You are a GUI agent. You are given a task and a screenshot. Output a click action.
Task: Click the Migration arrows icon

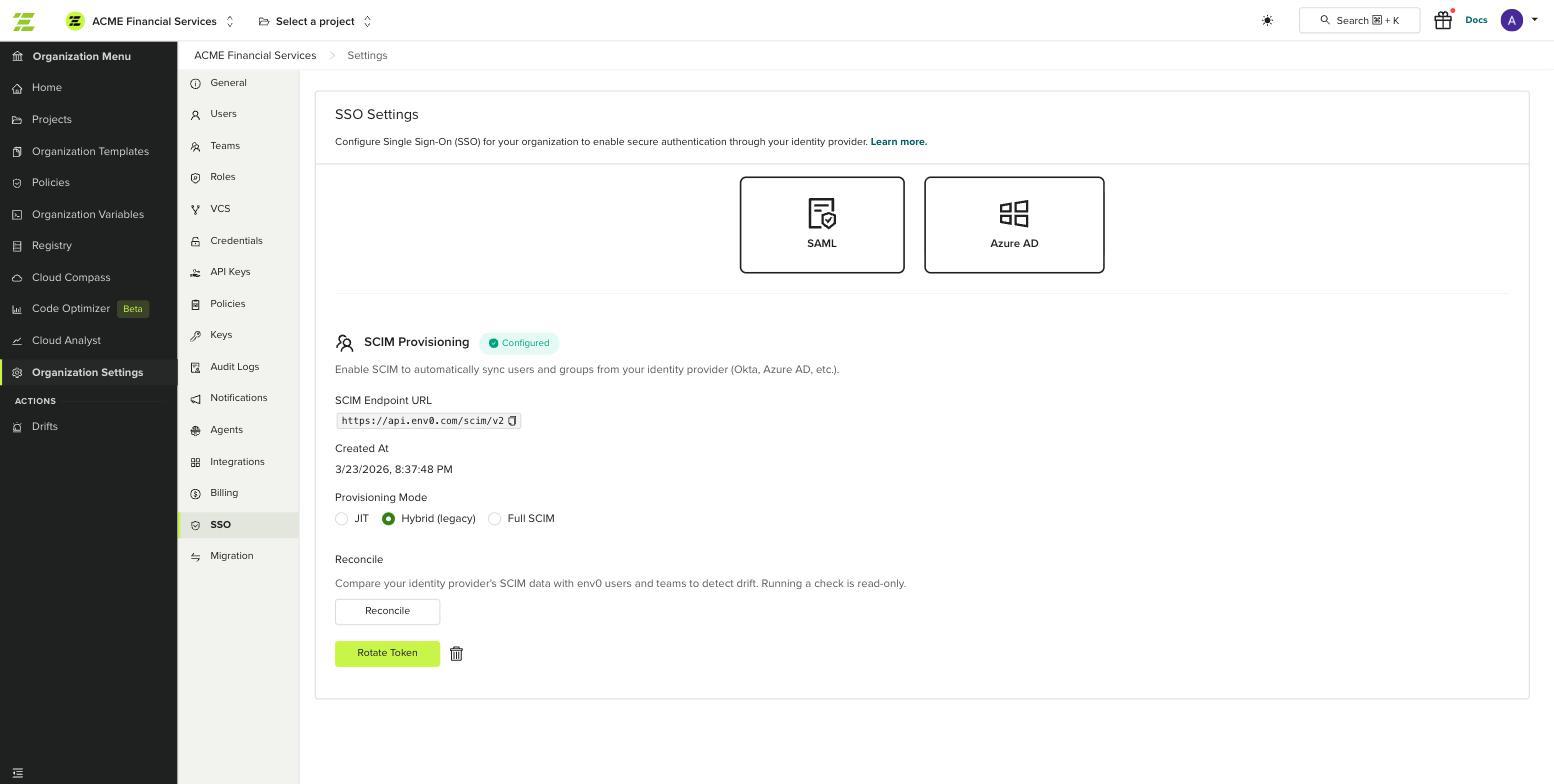[x=196, y=557]
